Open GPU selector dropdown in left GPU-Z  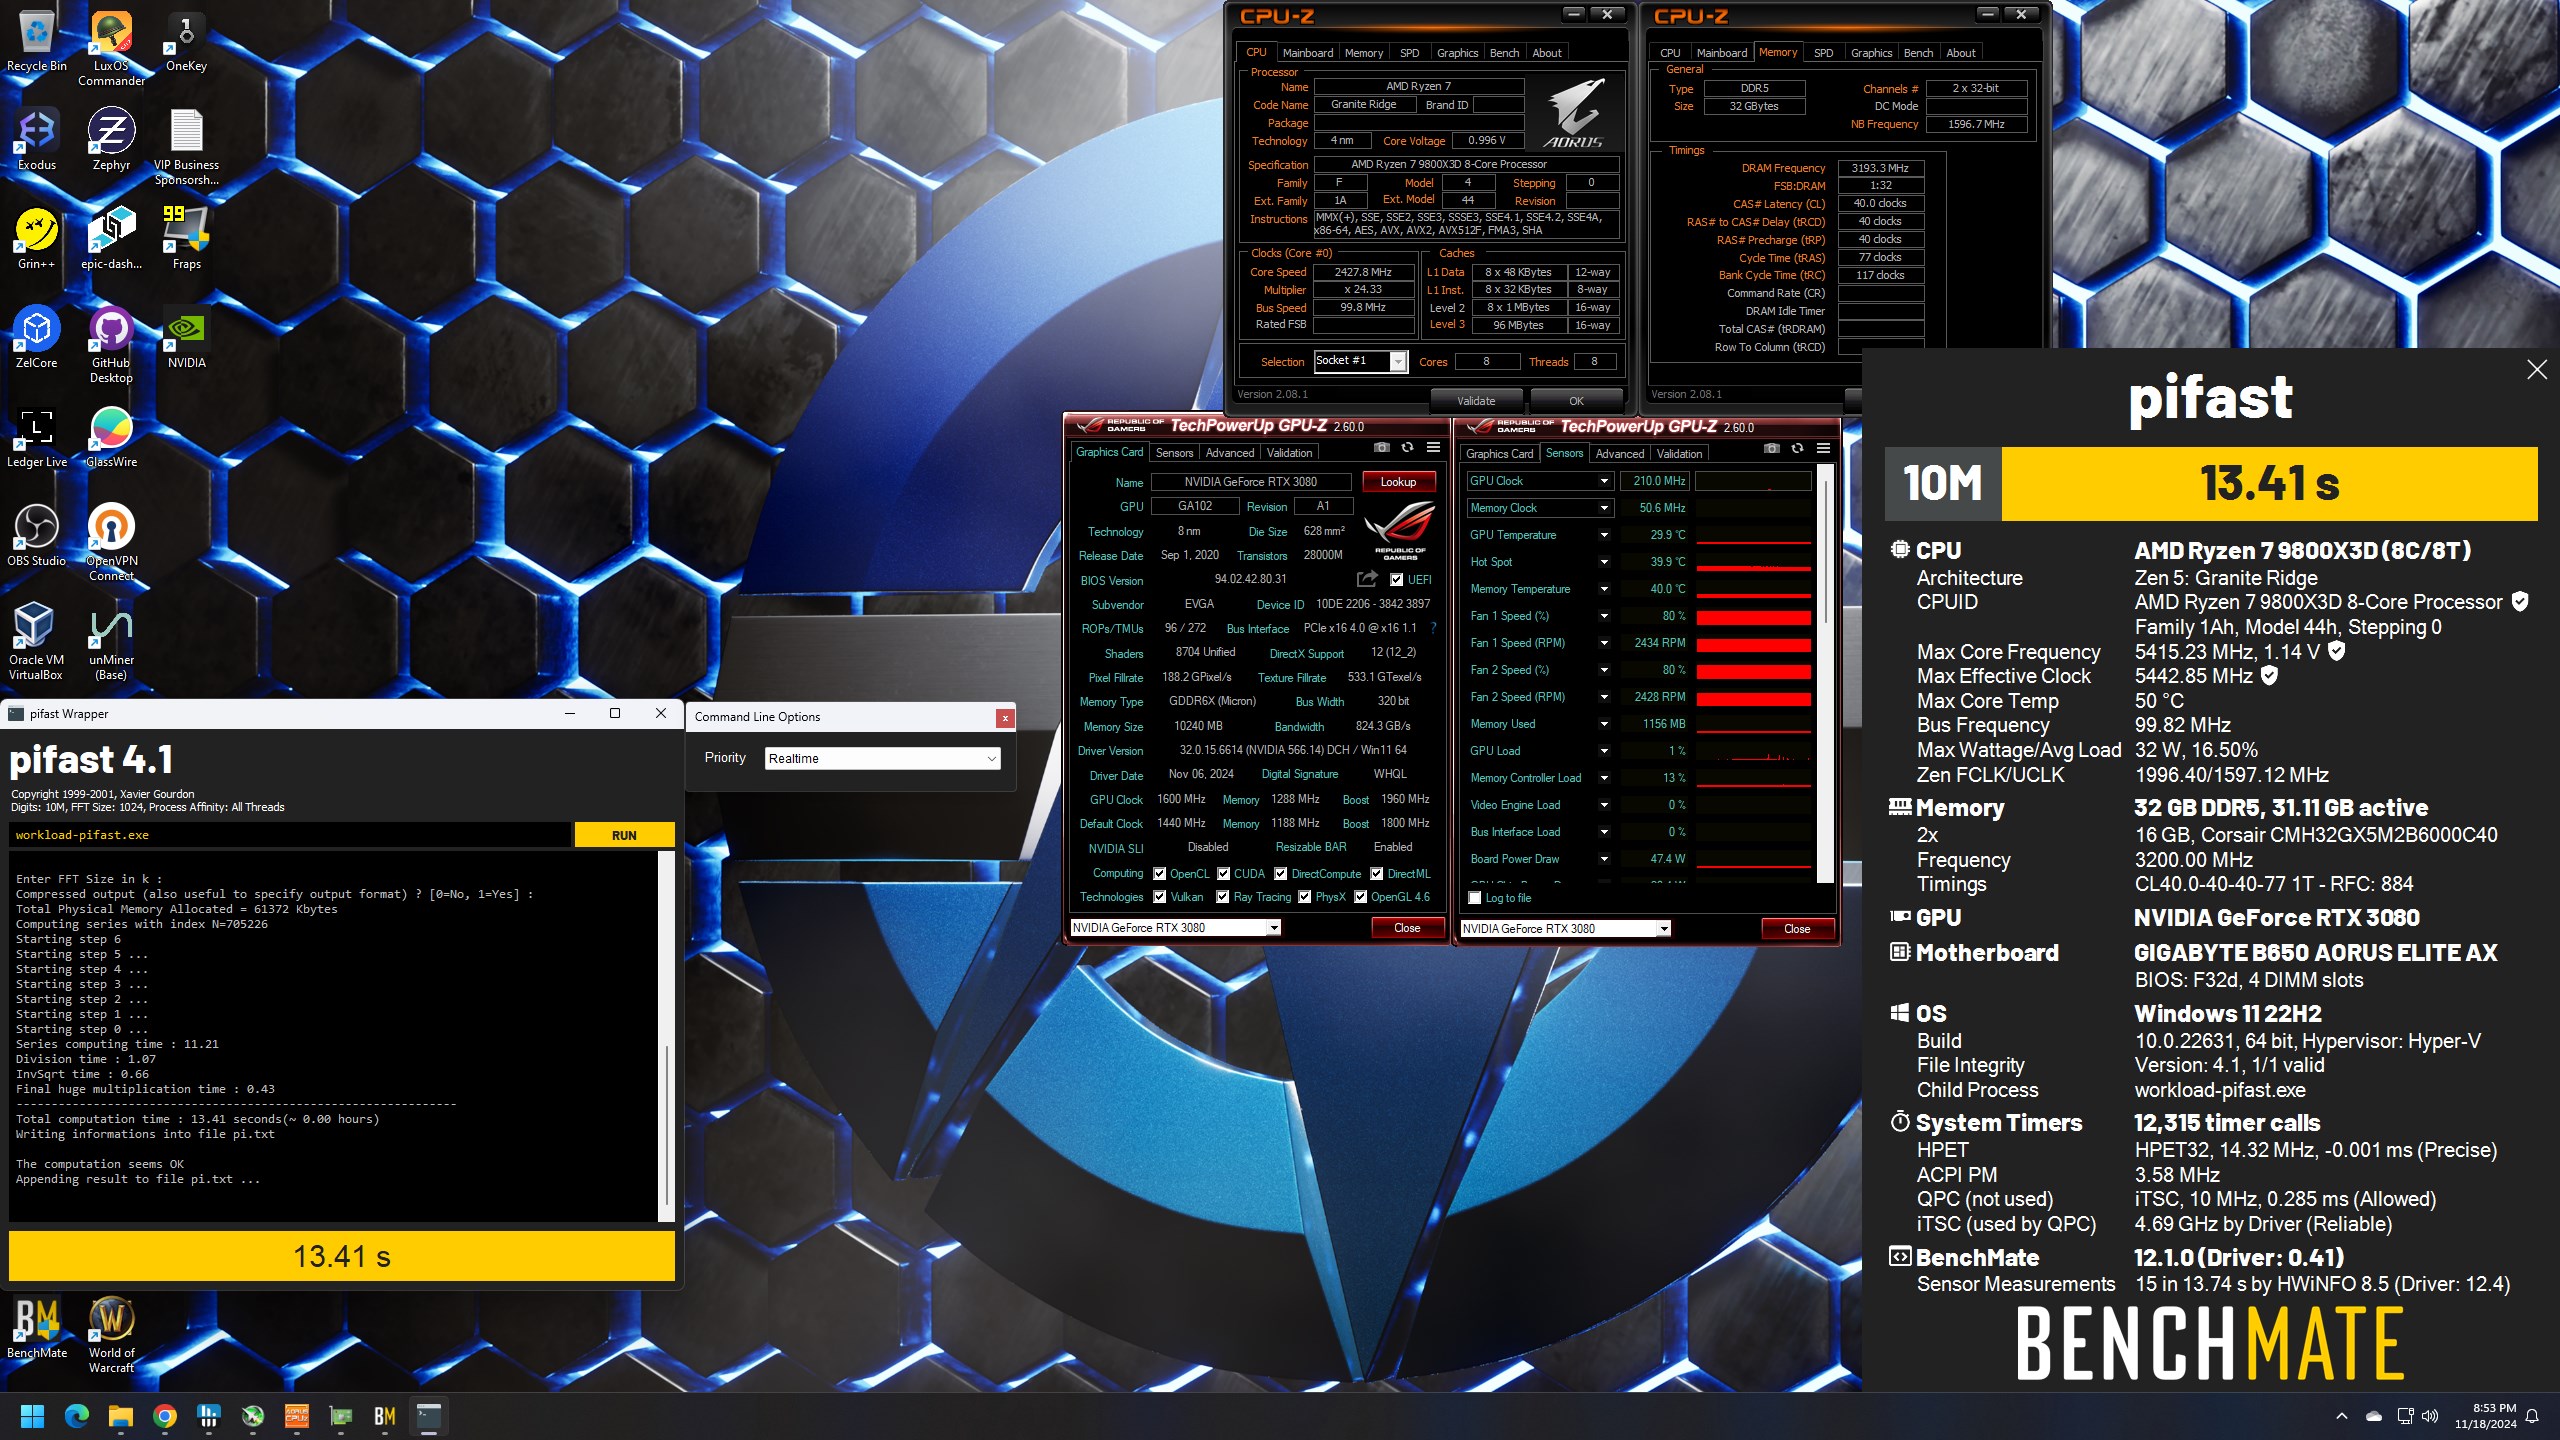[1176, 928]
